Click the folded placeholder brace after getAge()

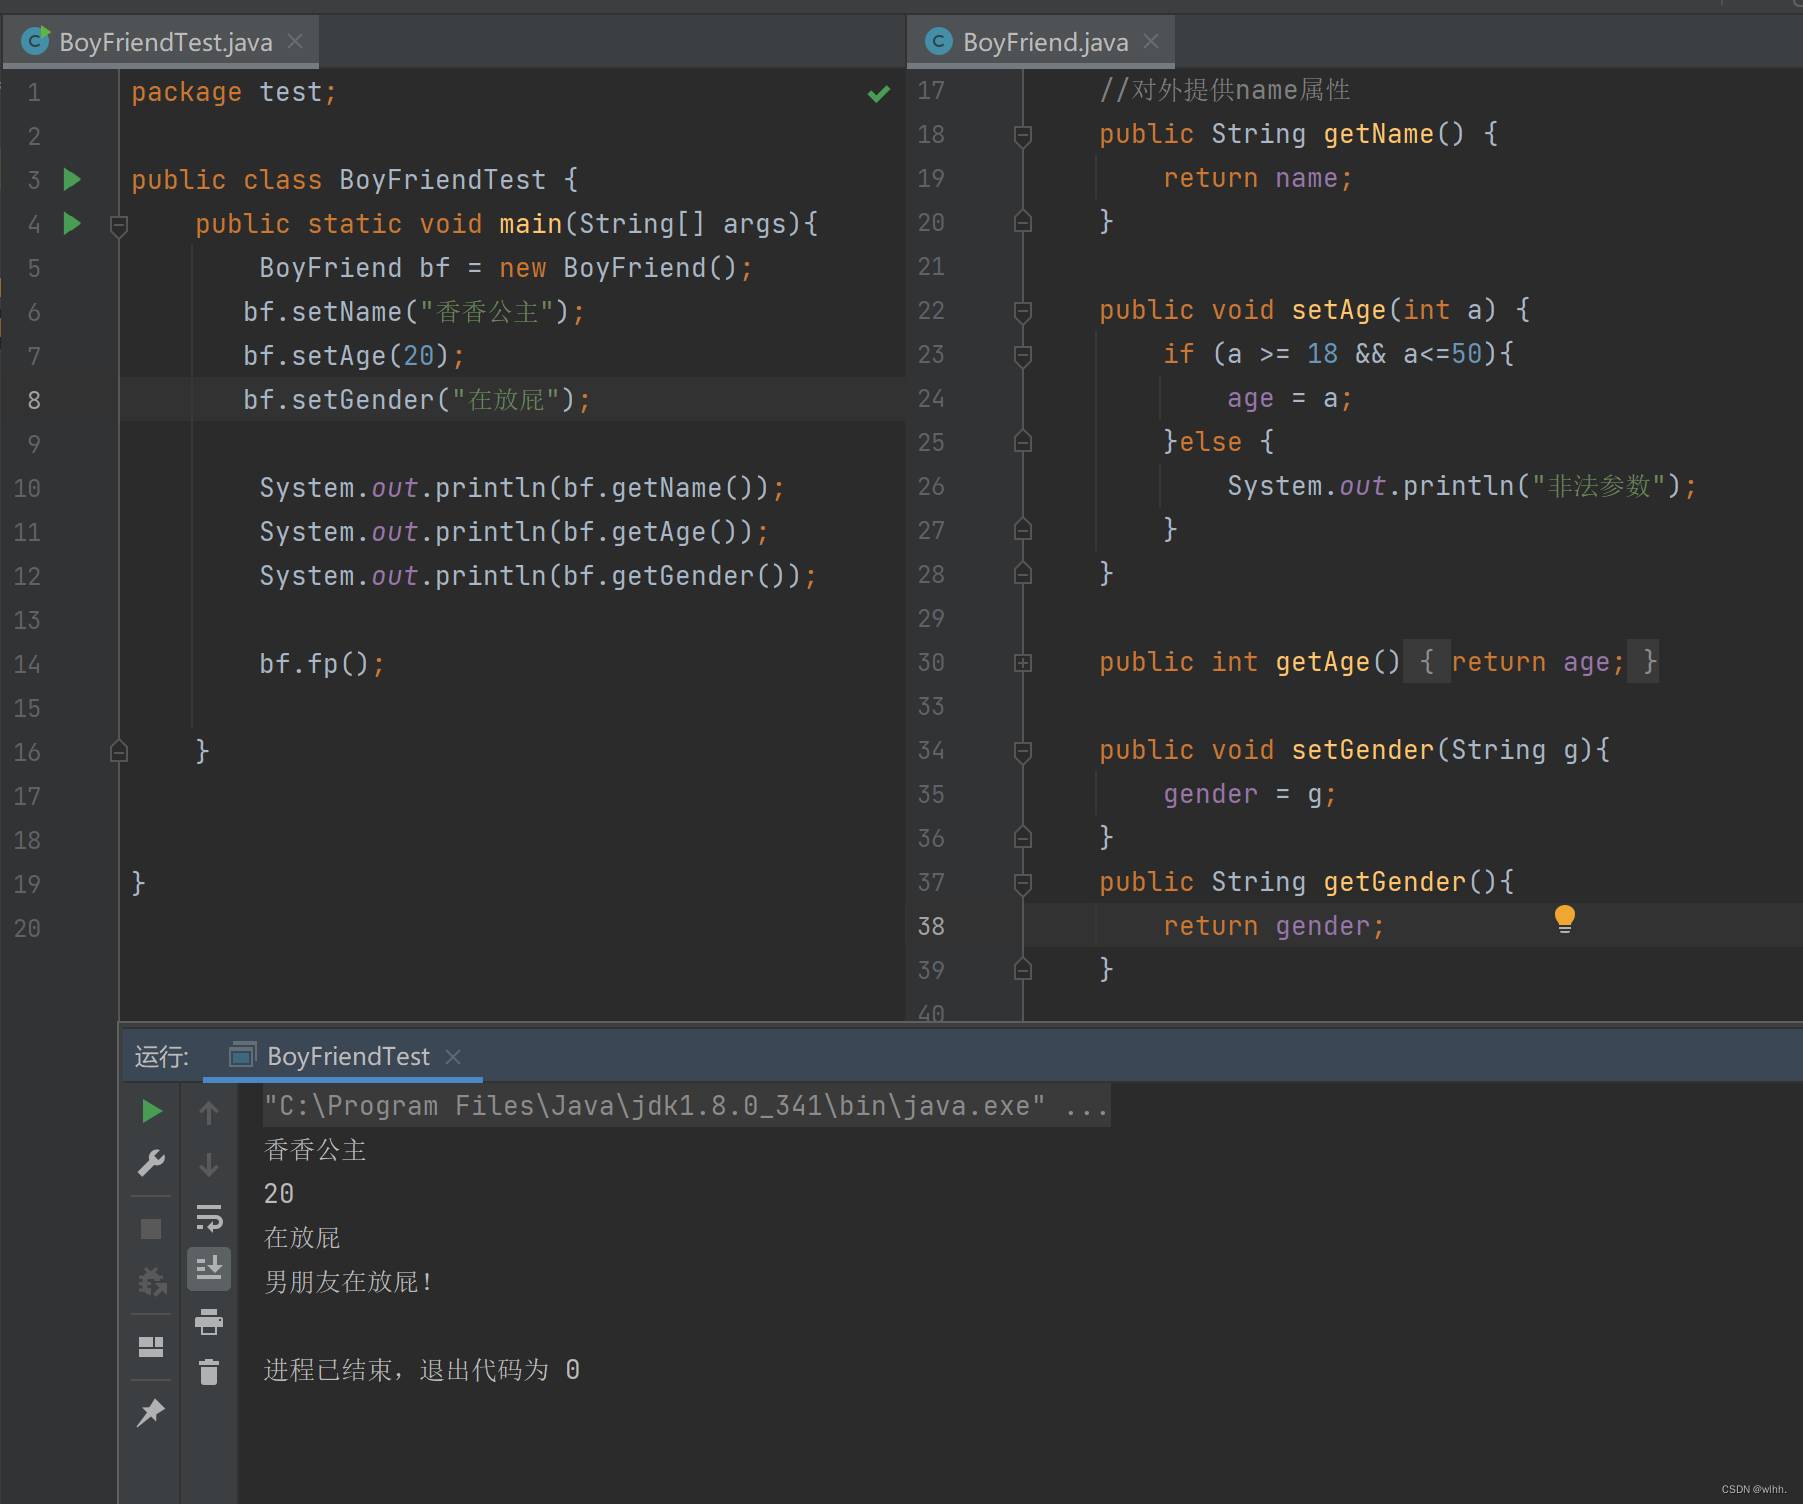(1427, 661)
